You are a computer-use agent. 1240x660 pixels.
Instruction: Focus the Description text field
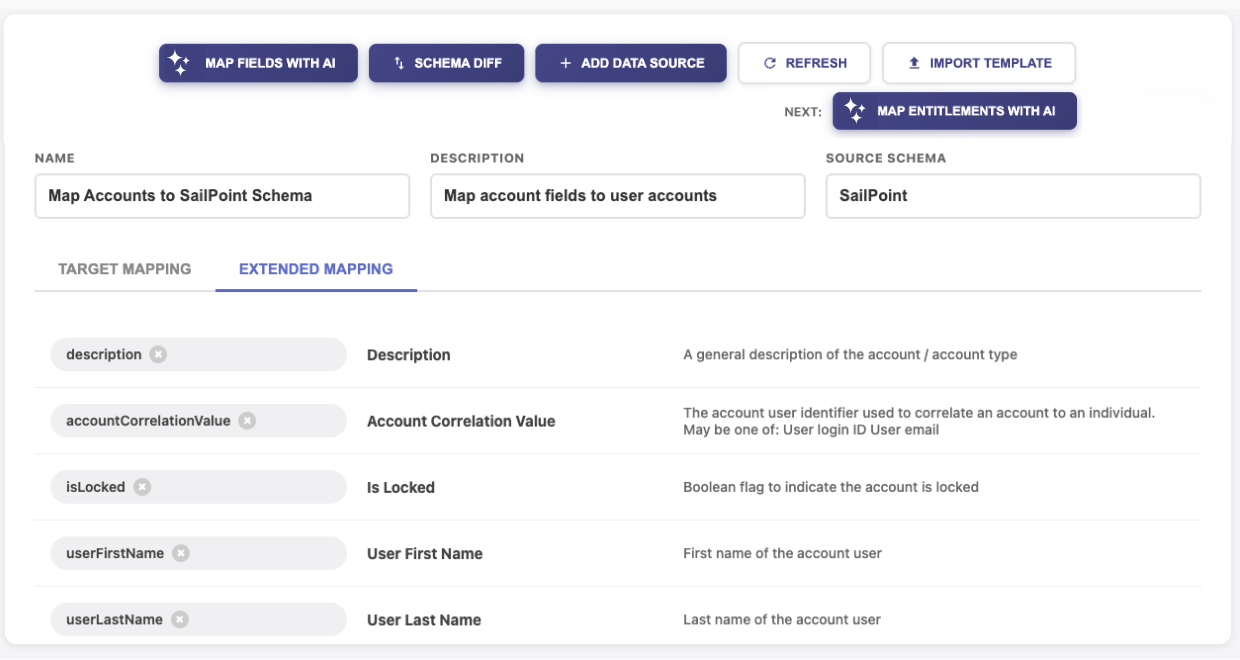click(x=617, y=196)
